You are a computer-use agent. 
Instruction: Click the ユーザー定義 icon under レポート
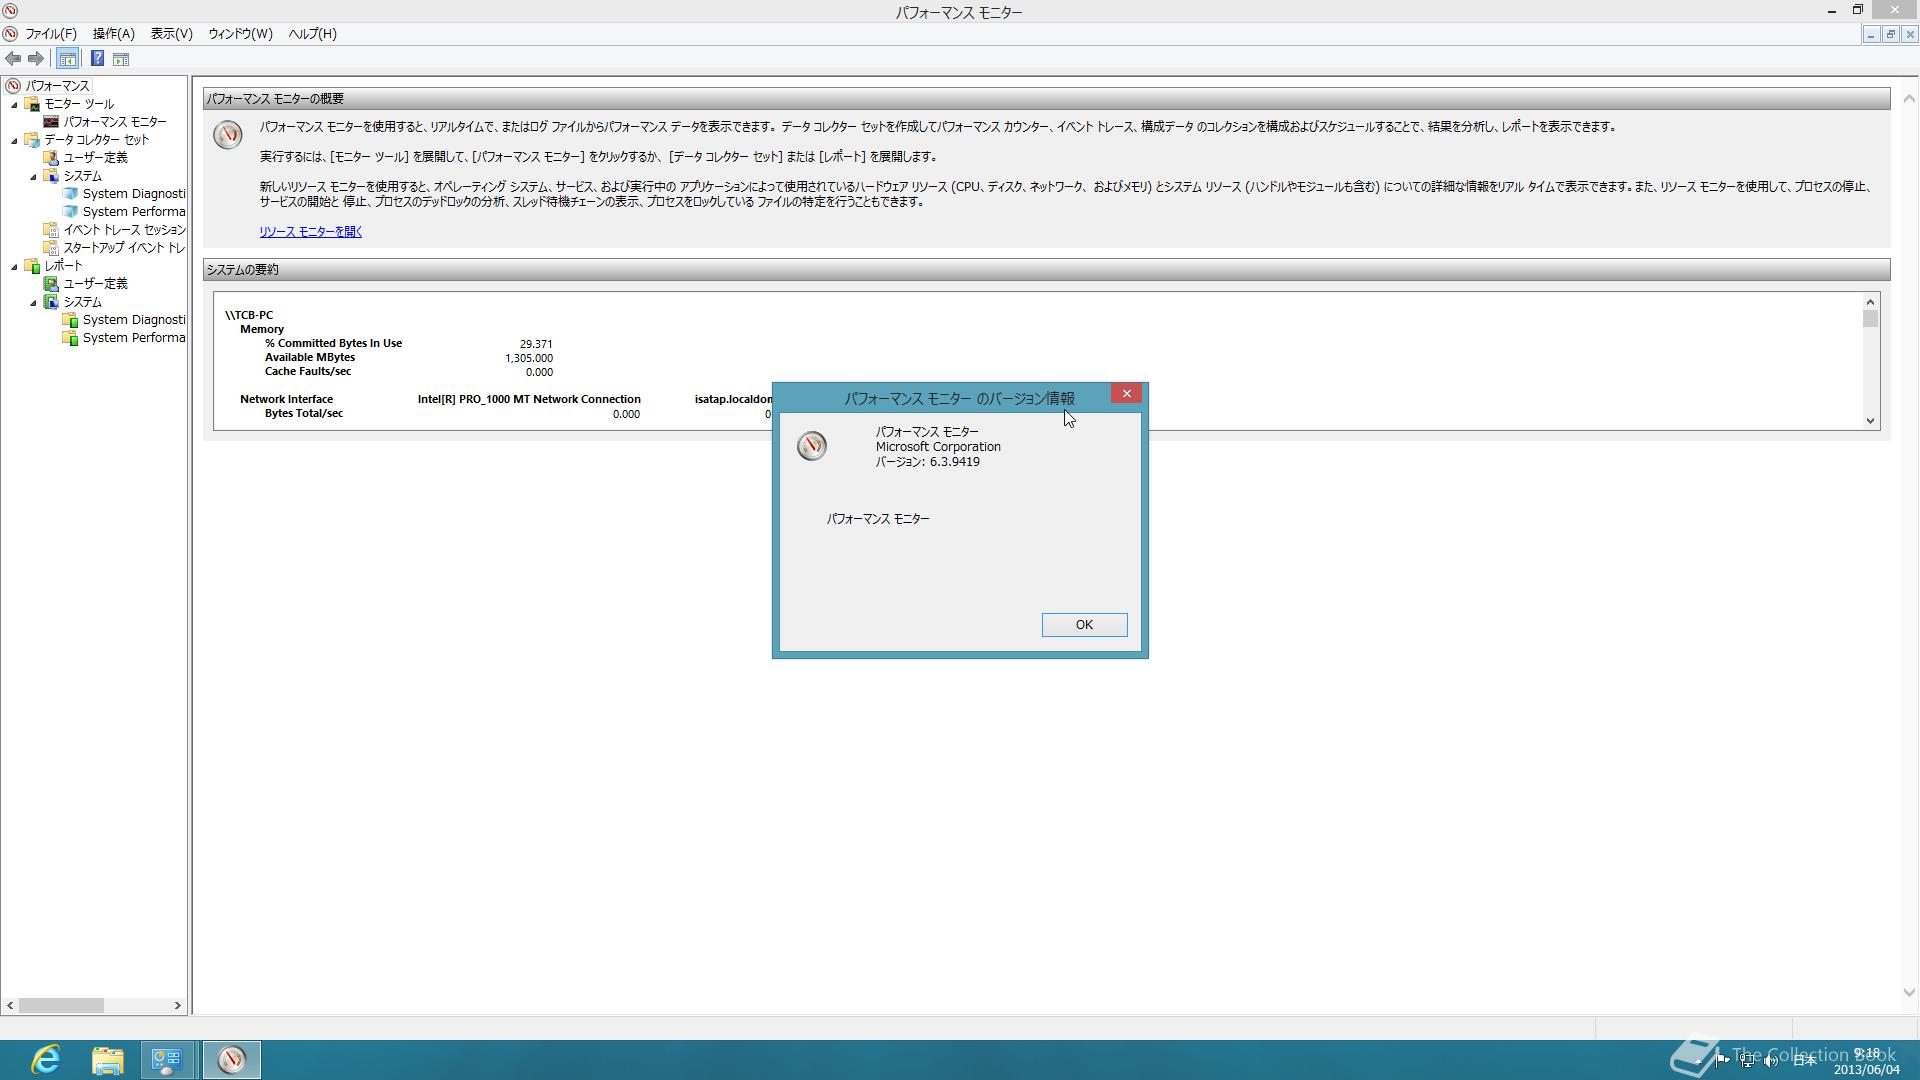tap(51, 284)
